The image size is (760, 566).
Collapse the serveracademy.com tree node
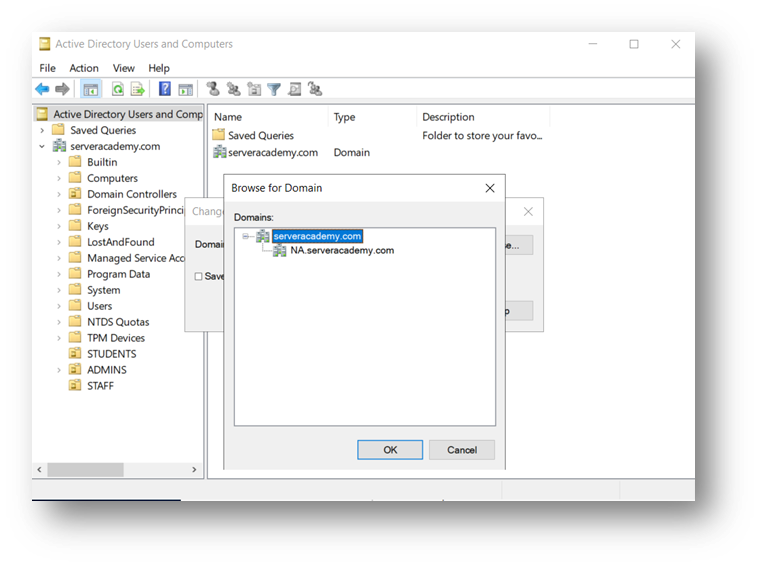(42, 146)
